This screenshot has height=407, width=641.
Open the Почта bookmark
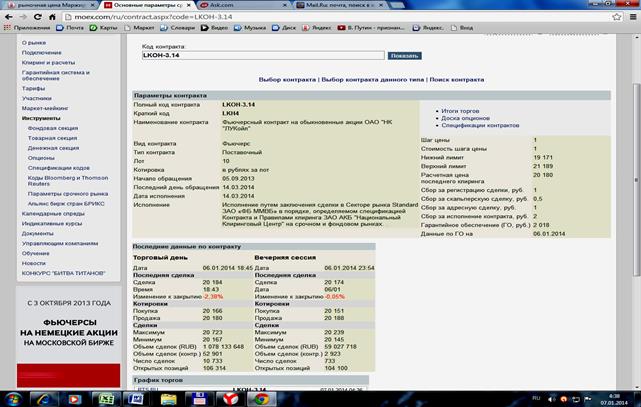coord(70,28)
